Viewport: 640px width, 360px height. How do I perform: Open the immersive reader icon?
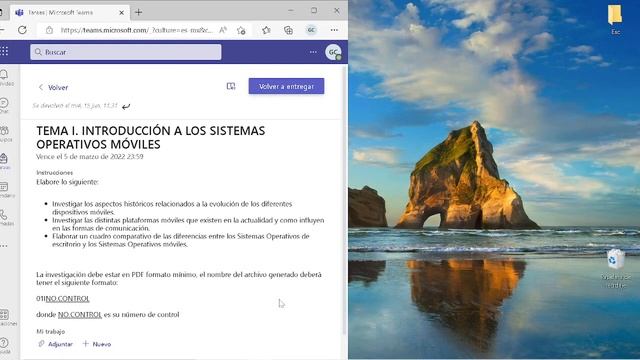(231, 86)
